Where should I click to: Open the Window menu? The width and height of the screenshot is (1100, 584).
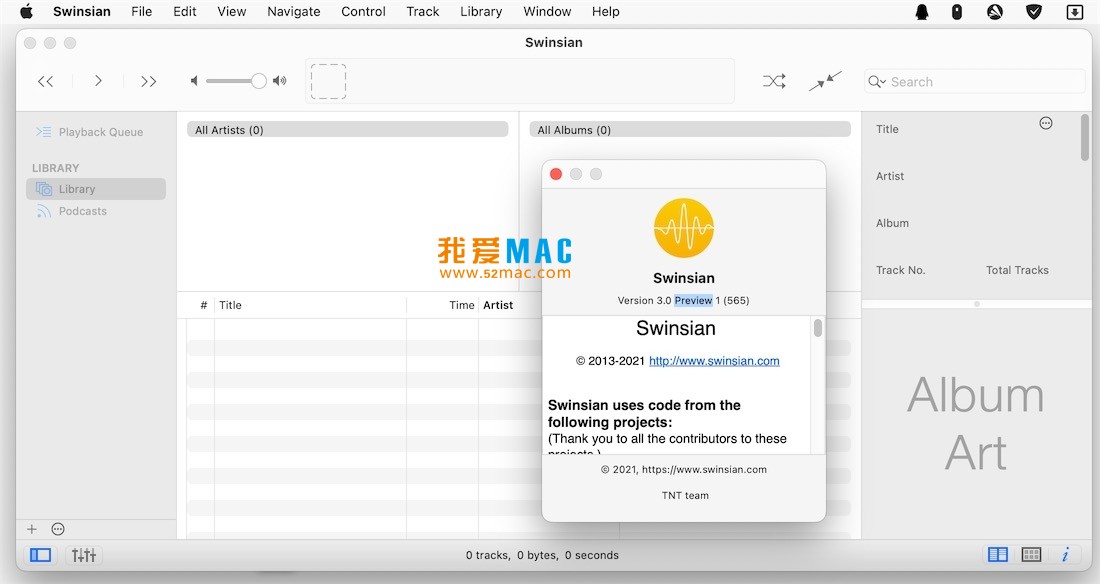[547, 11]
